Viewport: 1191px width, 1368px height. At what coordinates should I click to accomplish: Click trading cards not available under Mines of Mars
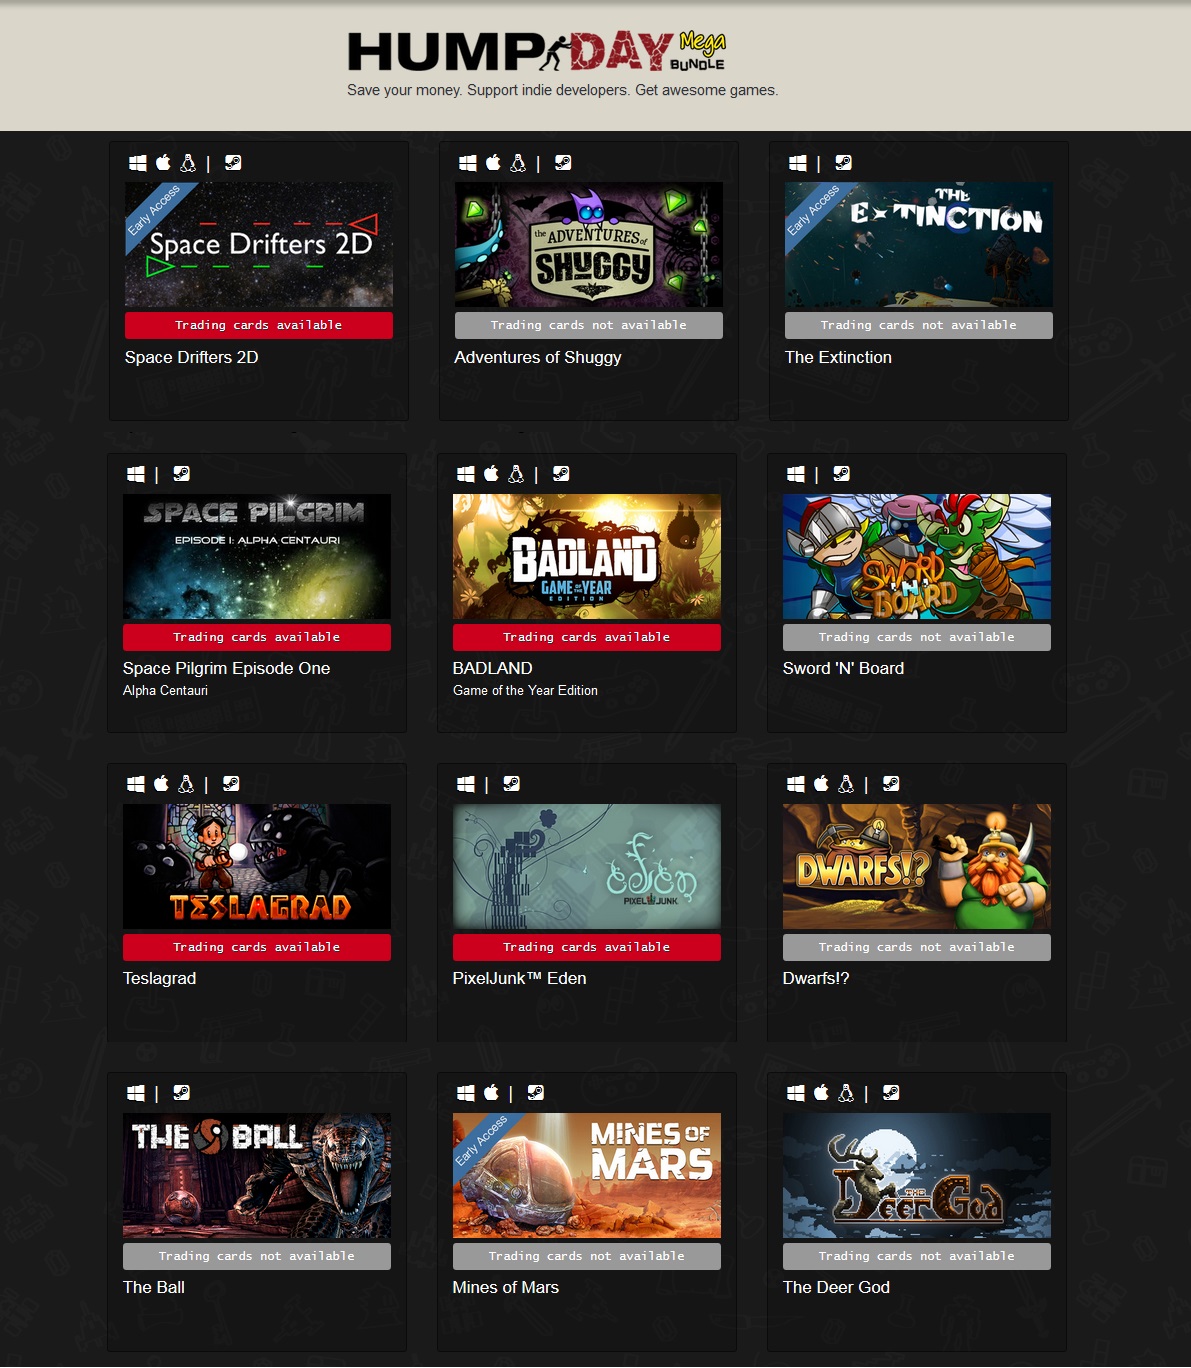pyautogui.click(x=587, y=1256)
